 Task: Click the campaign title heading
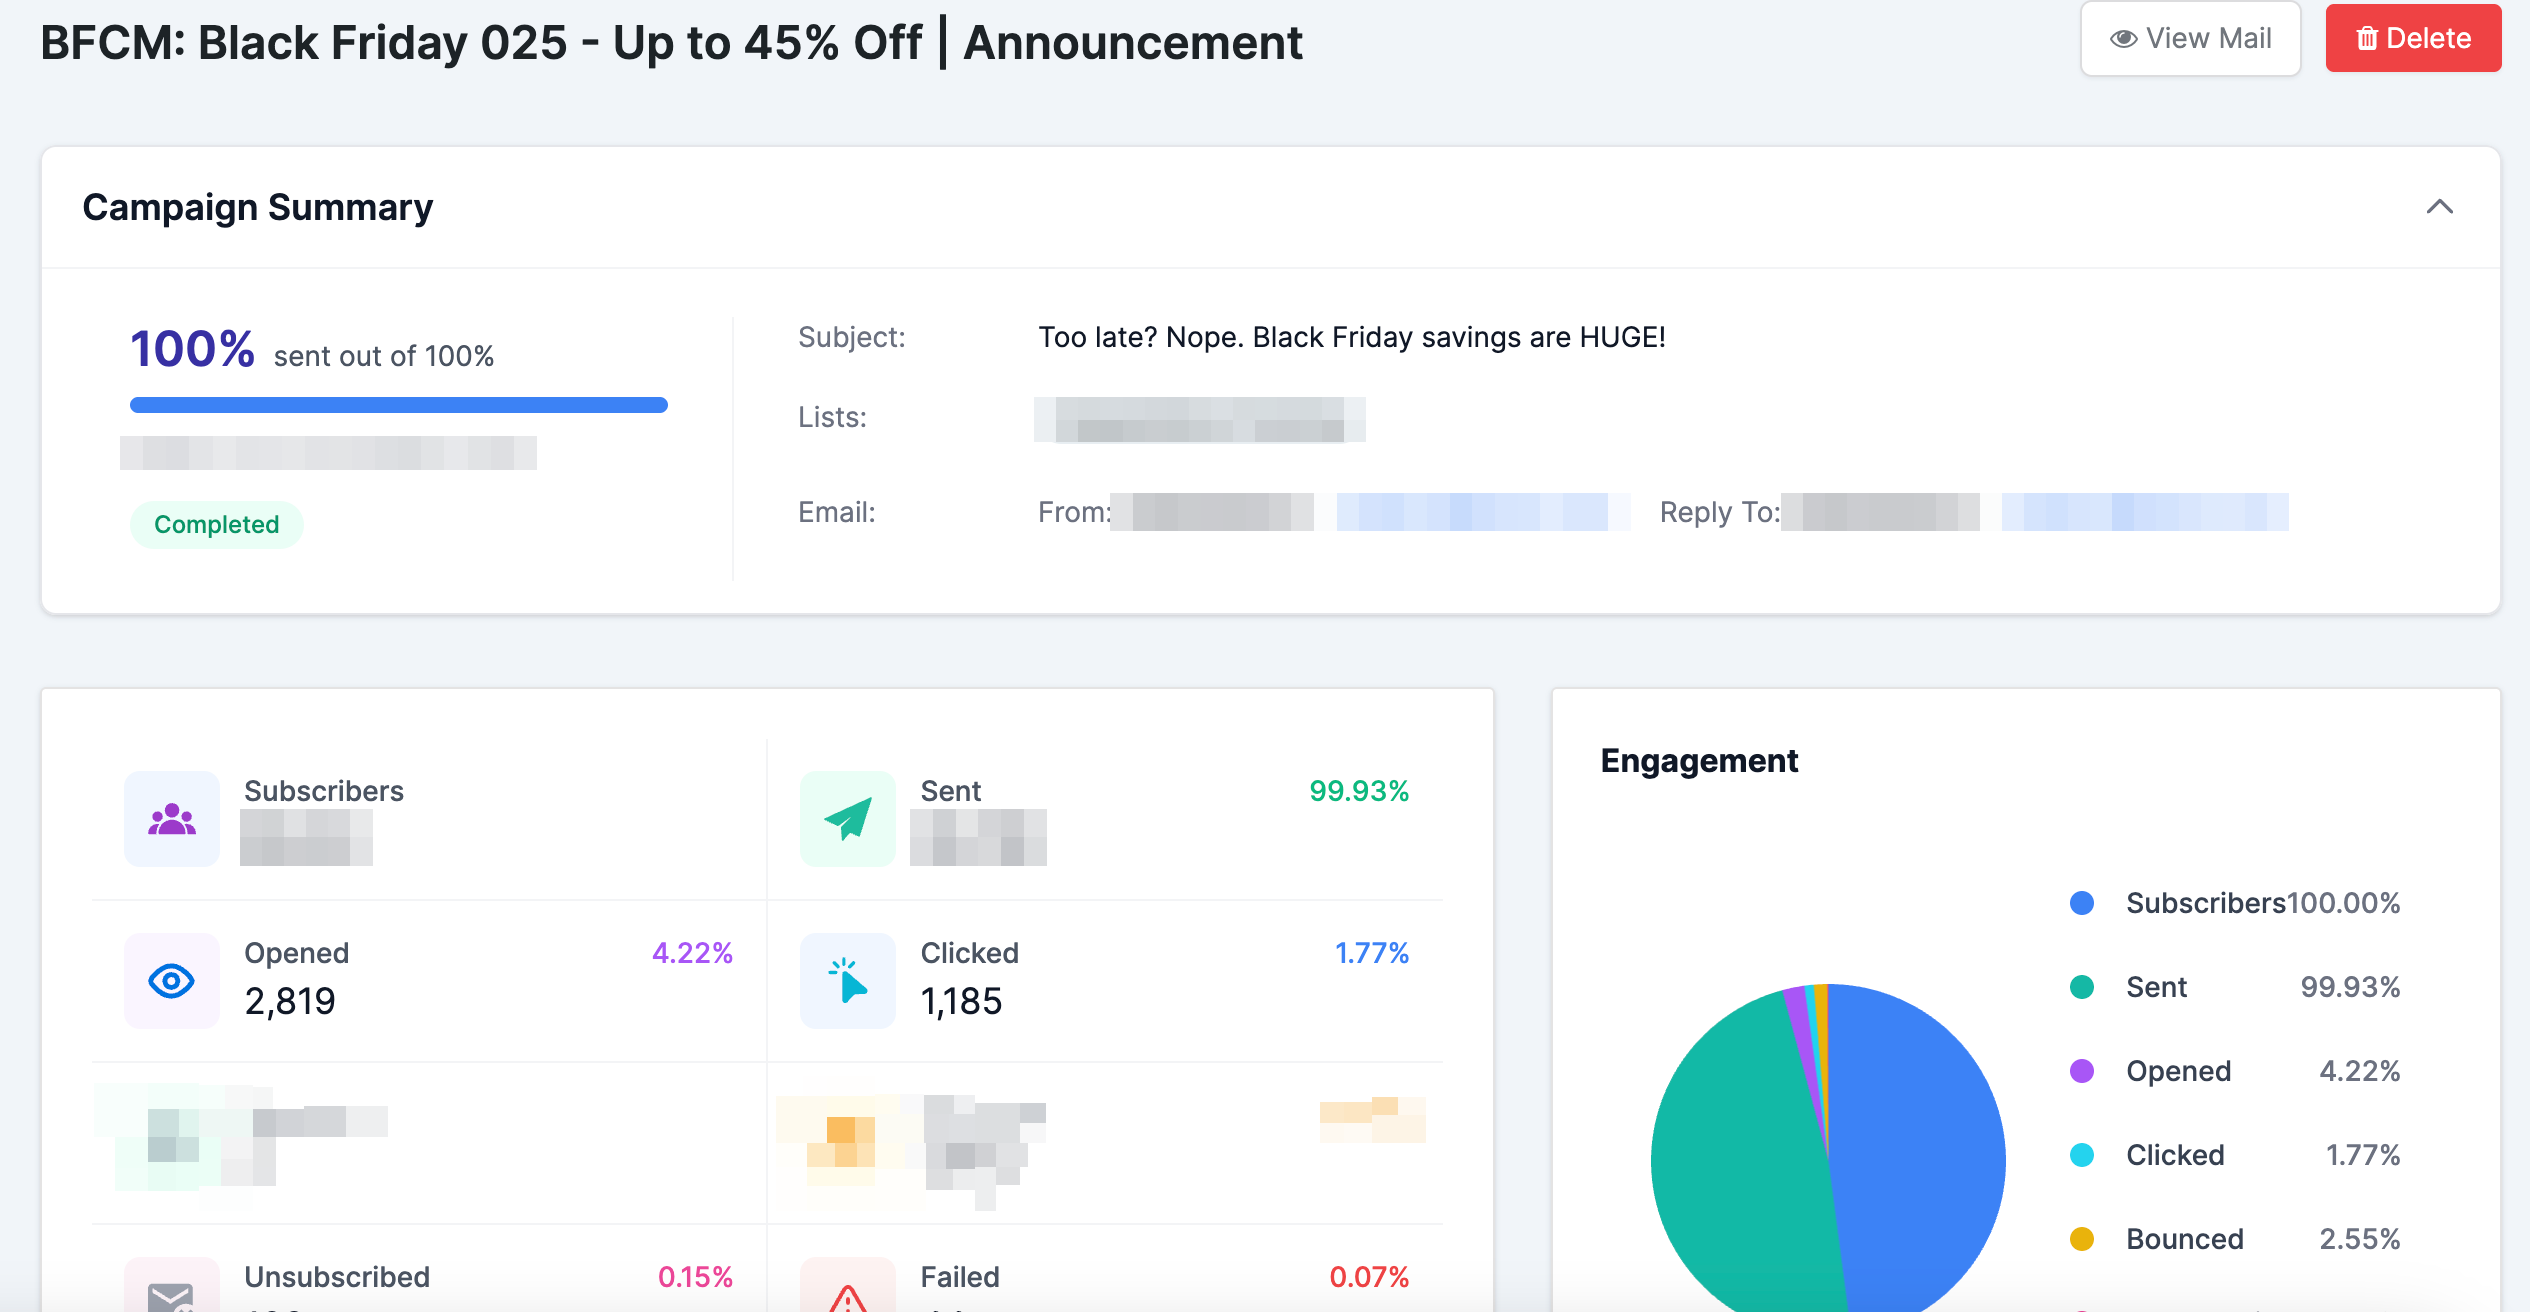(x=671, y=42)
